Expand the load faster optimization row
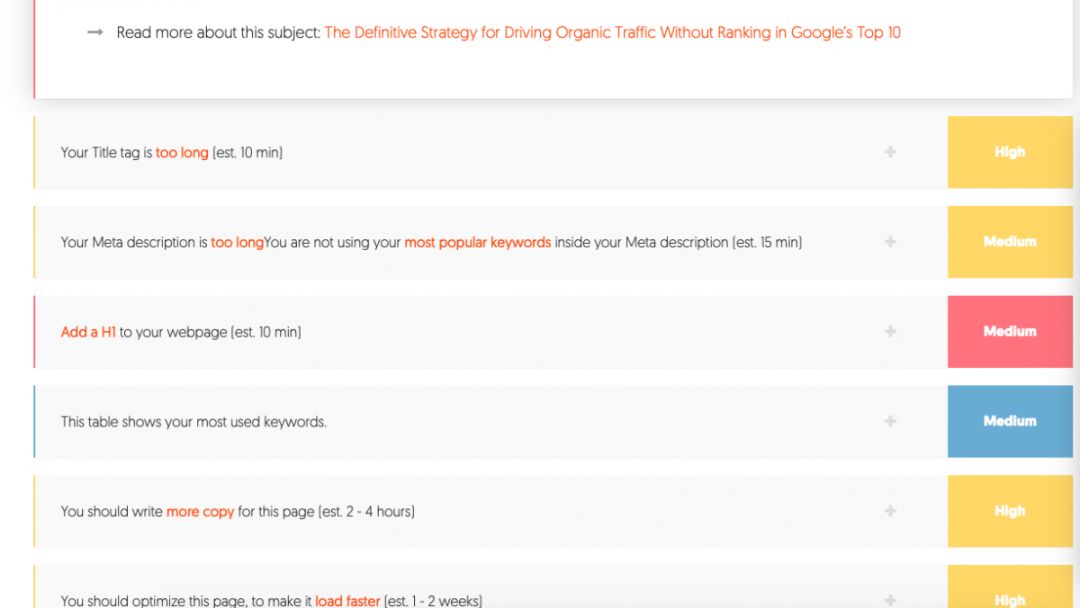 (890, 600)
